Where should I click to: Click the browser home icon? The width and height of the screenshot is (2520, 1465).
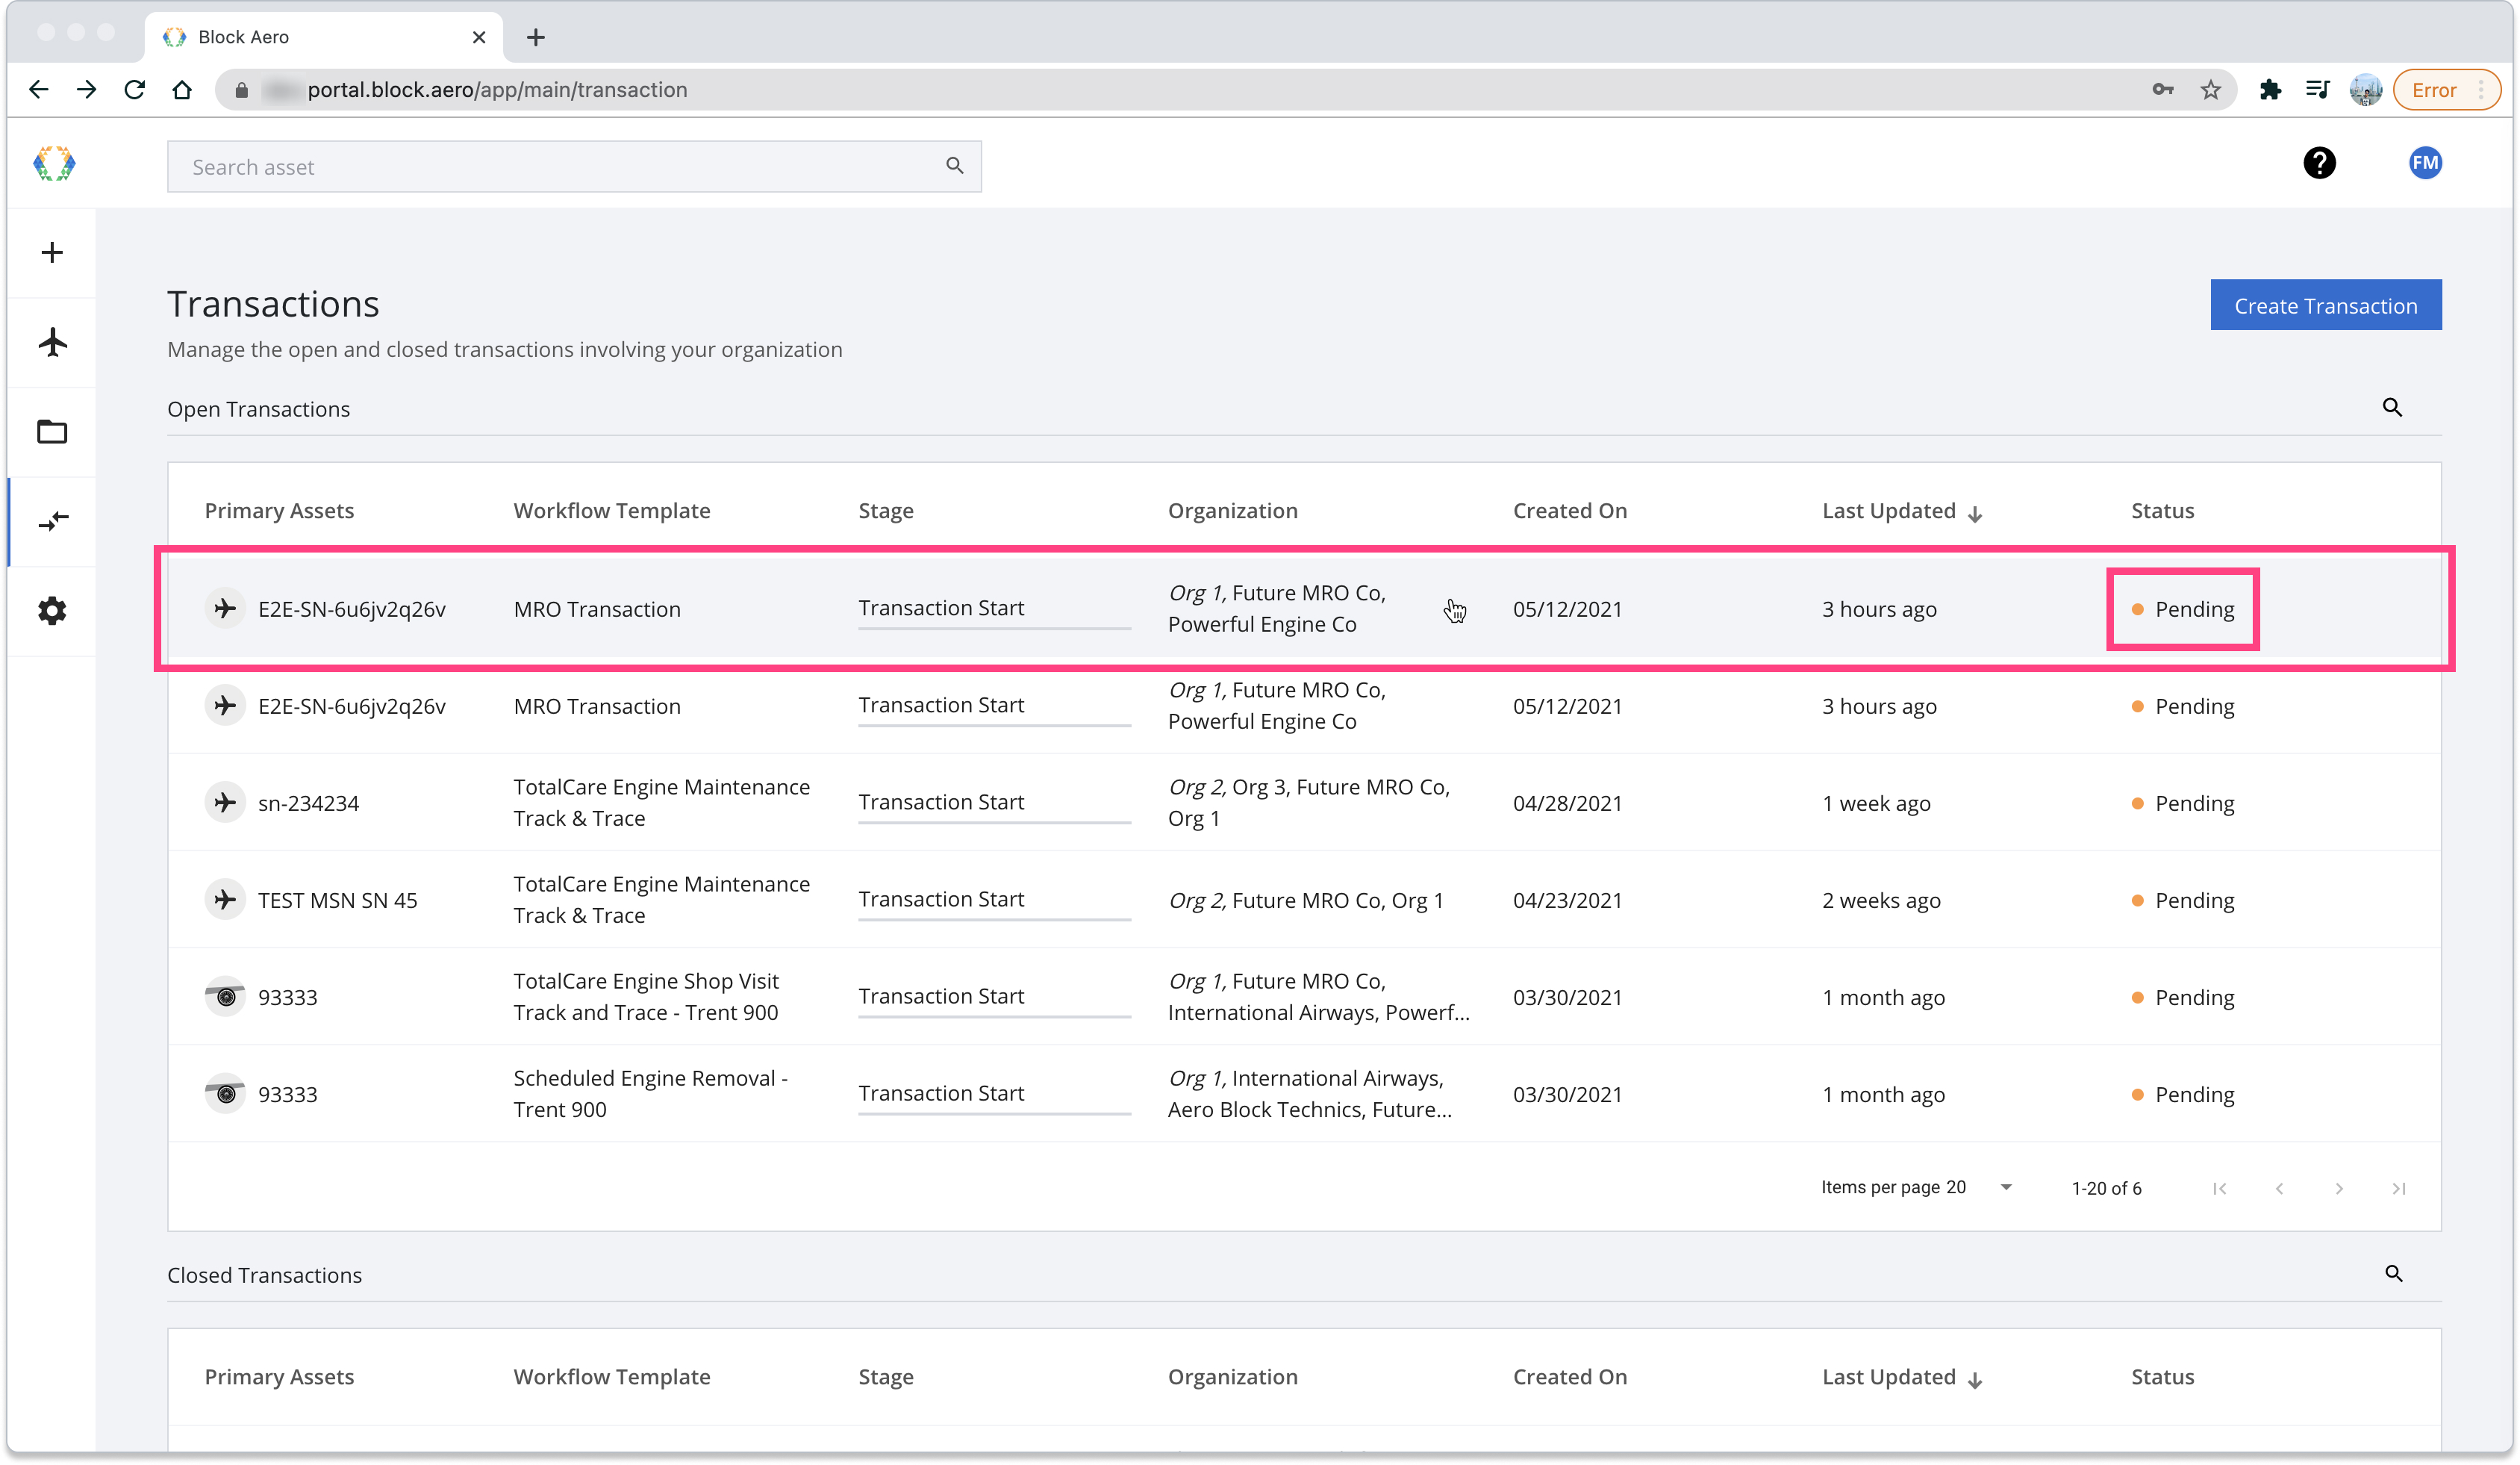click(182, 90)
